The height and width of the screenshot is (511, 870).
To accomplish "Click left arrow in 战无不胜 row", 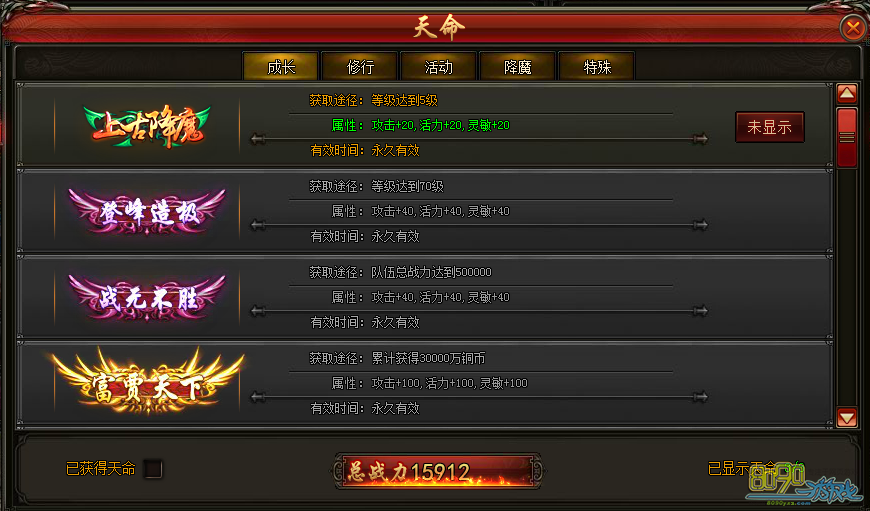I will point(258,311).
